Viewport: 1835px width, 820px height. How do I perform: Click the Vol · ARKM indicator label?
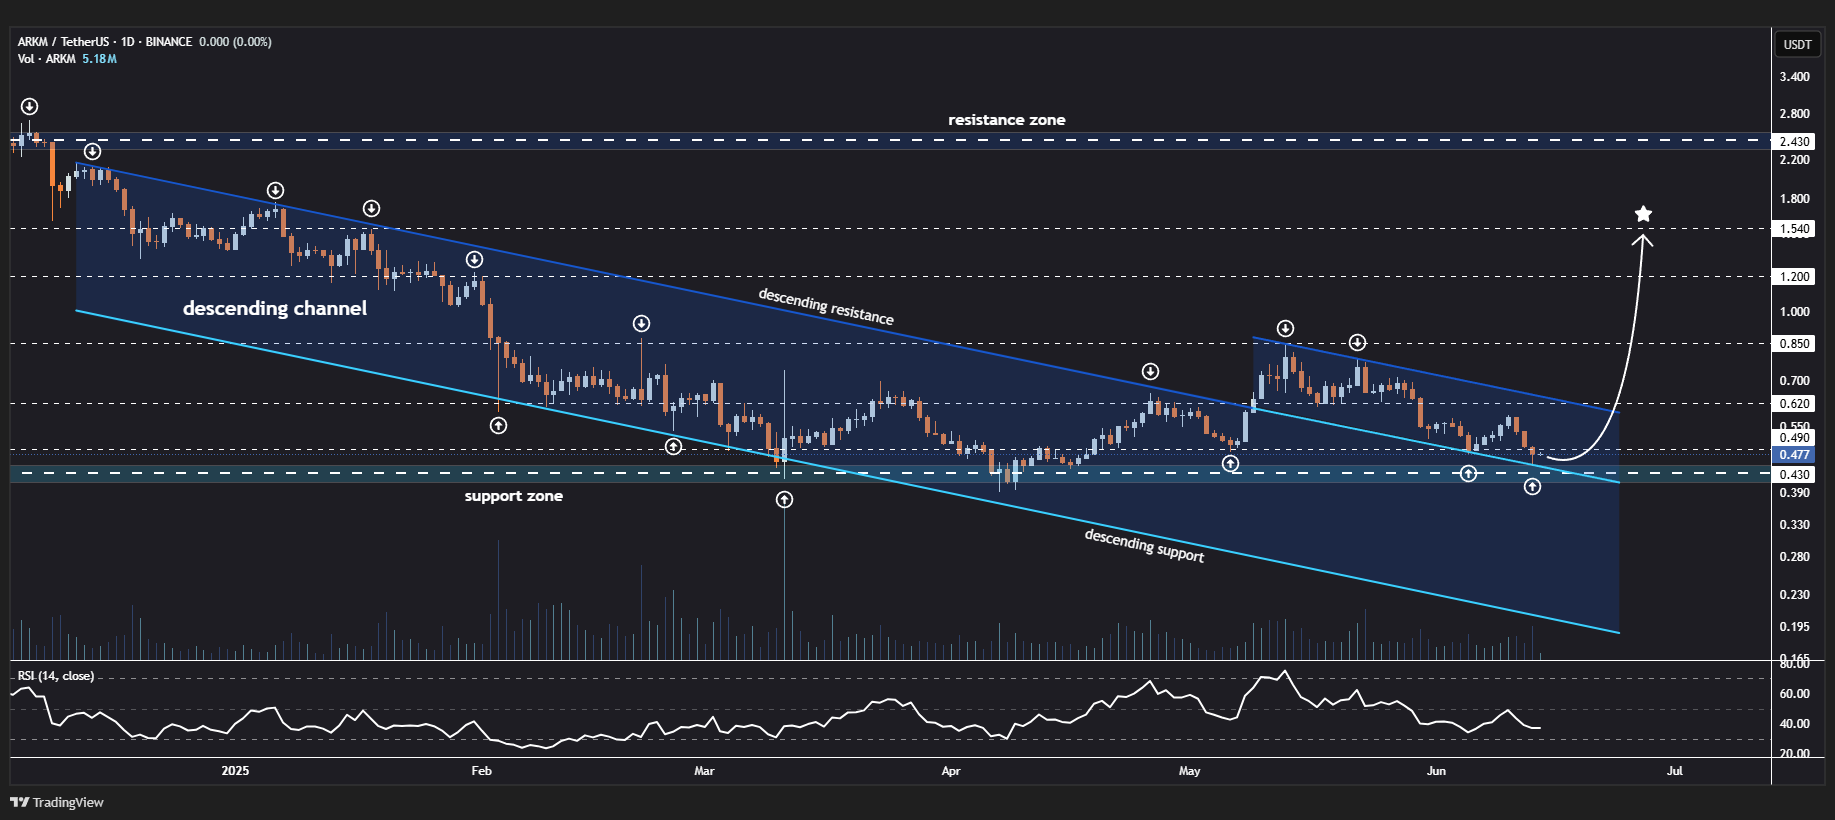click(46, 59)
